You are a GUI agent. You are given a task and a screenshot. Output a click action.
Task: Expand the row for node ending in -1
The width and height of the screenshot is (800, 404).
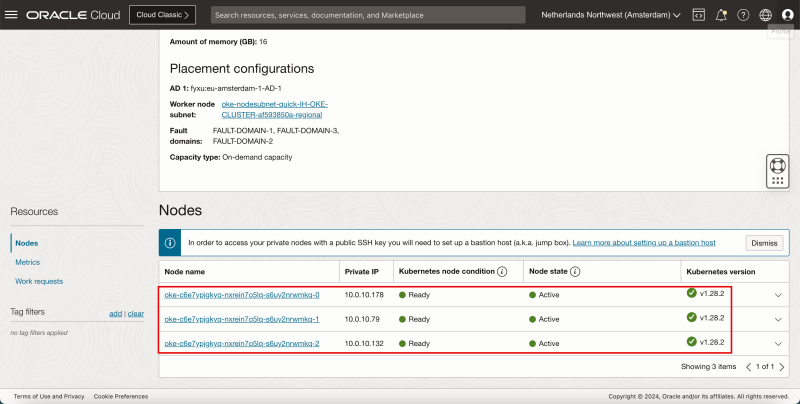[x=778, y=319]
